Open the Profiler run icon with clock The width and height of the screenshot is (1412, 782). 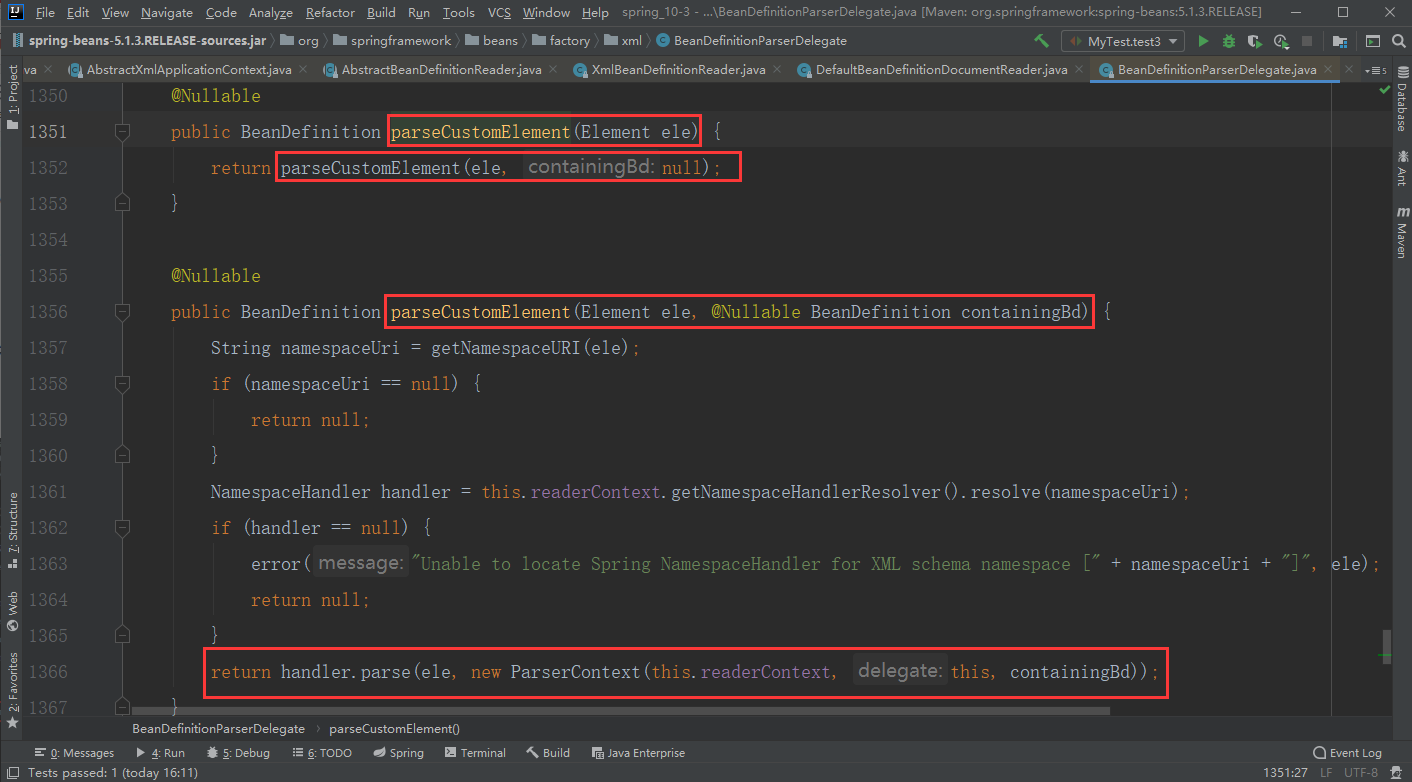(1283, 41)
